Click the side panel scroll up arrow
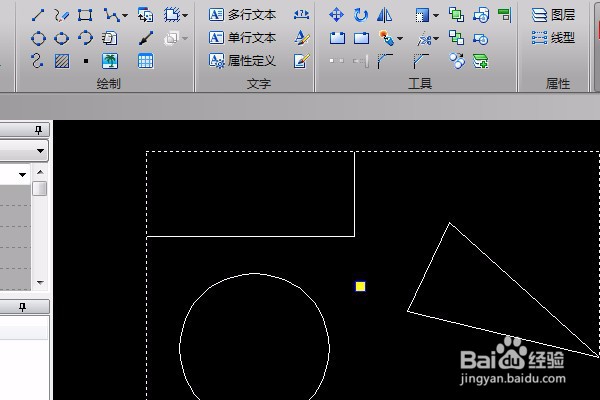The height and width of the screenshot is (400, 600). tap(40, 172)
